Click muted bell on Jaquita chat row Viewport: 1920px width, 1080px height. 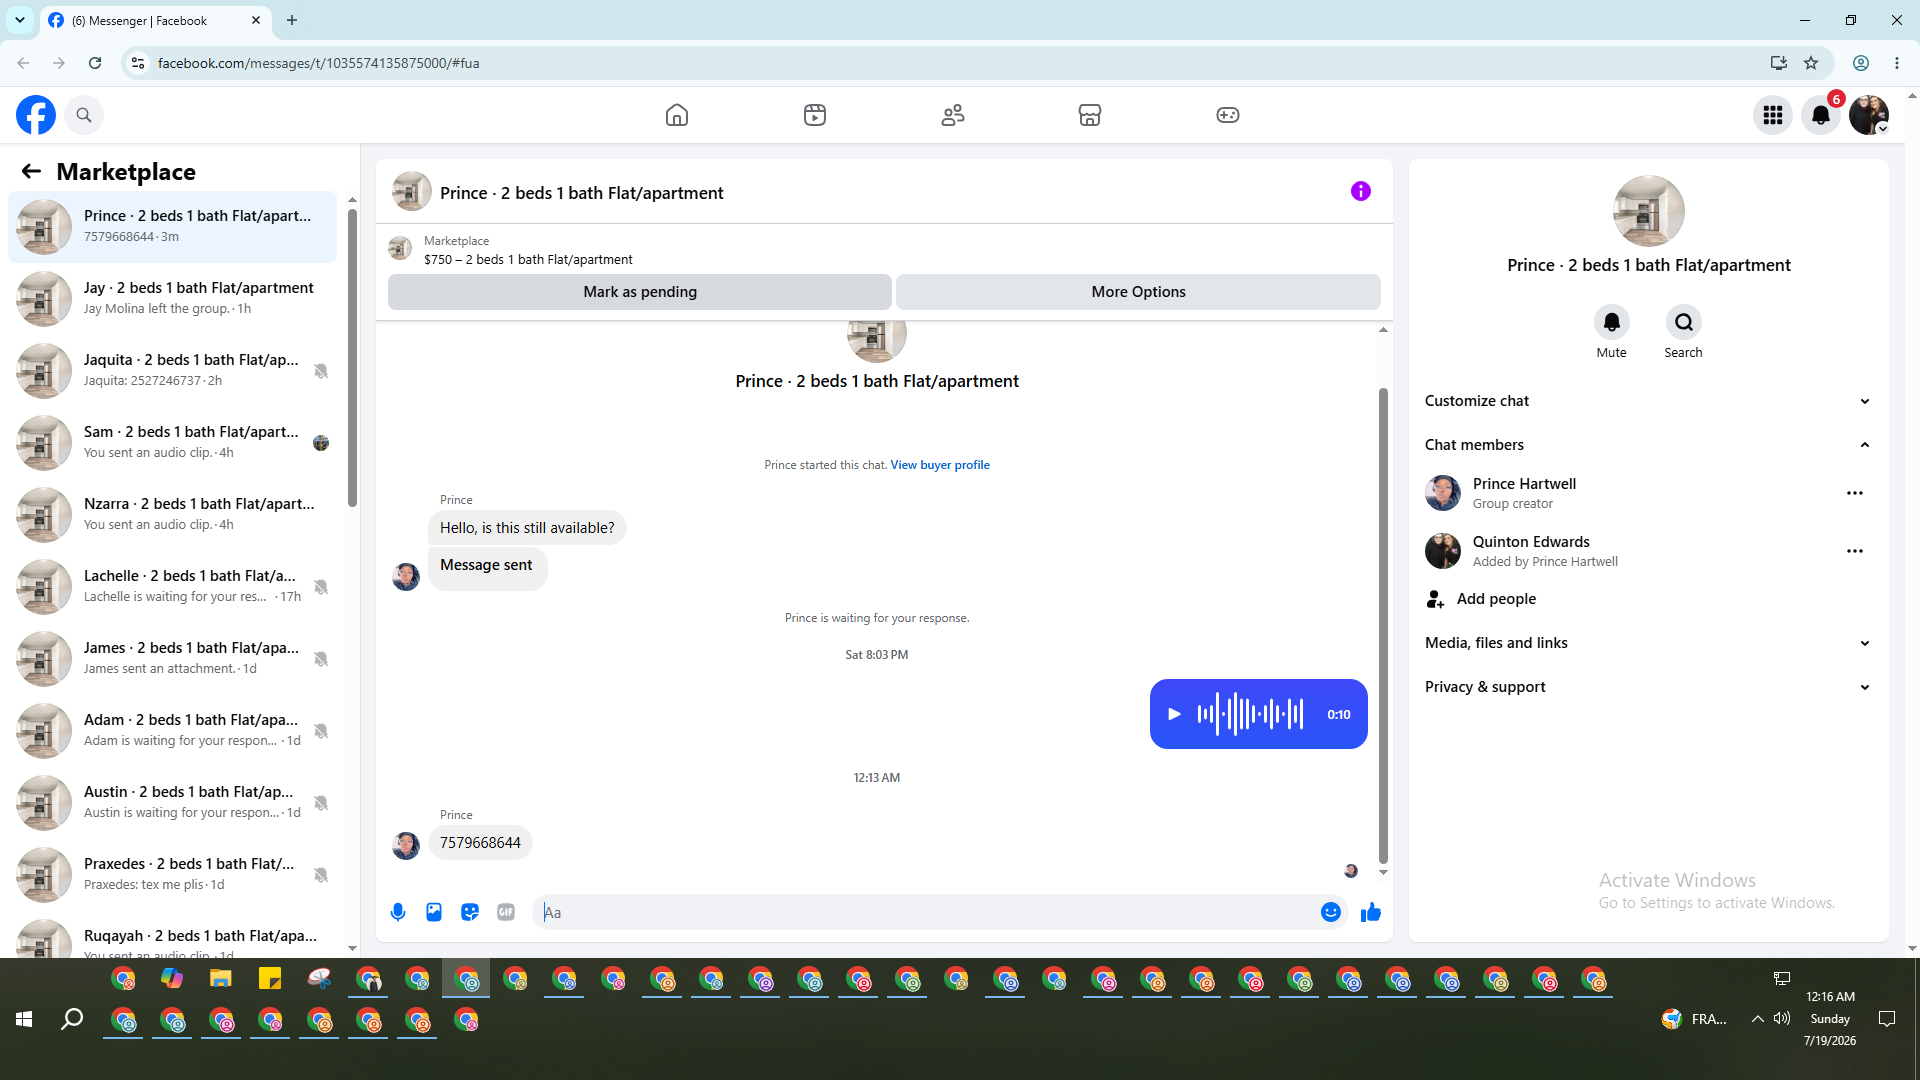pyautogui.click(x=321, y=371)
